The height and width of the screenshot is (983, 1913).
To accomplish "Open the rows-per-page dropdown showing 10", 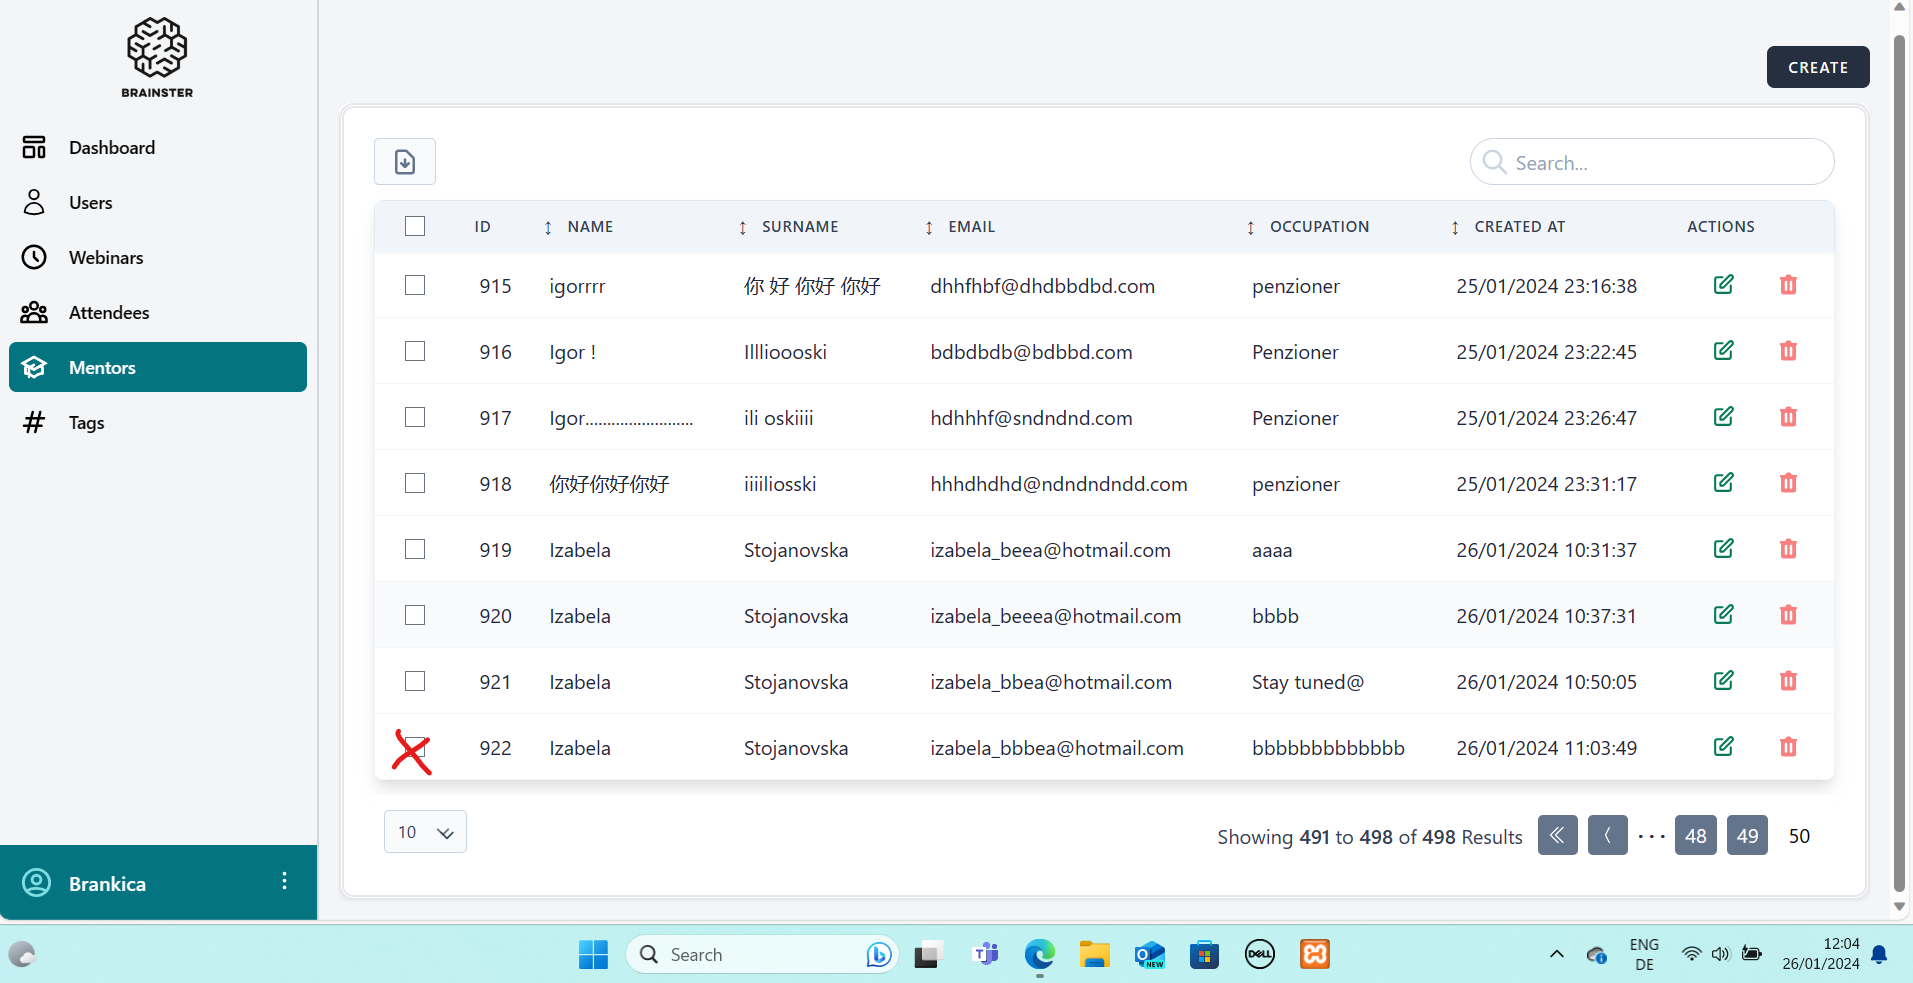I will (425, 832).
